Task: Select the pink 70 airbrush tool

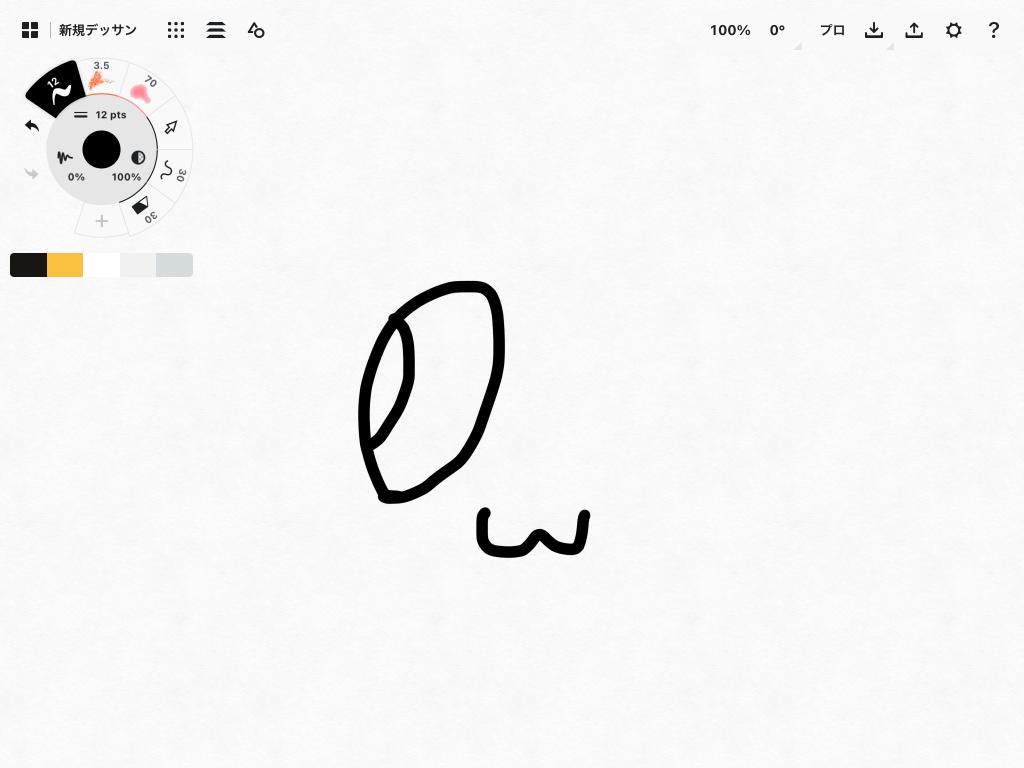Action: pyautogui.click(x=141, y=91)
